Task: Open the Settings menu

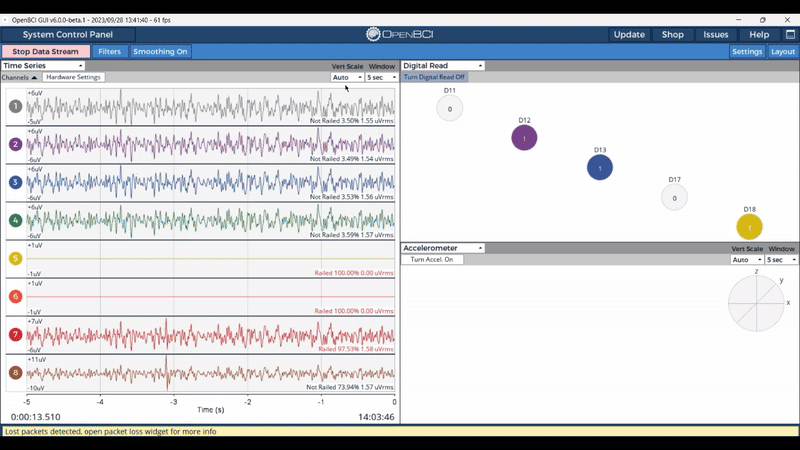Action: pyautogui.click(x=747, y=52)
